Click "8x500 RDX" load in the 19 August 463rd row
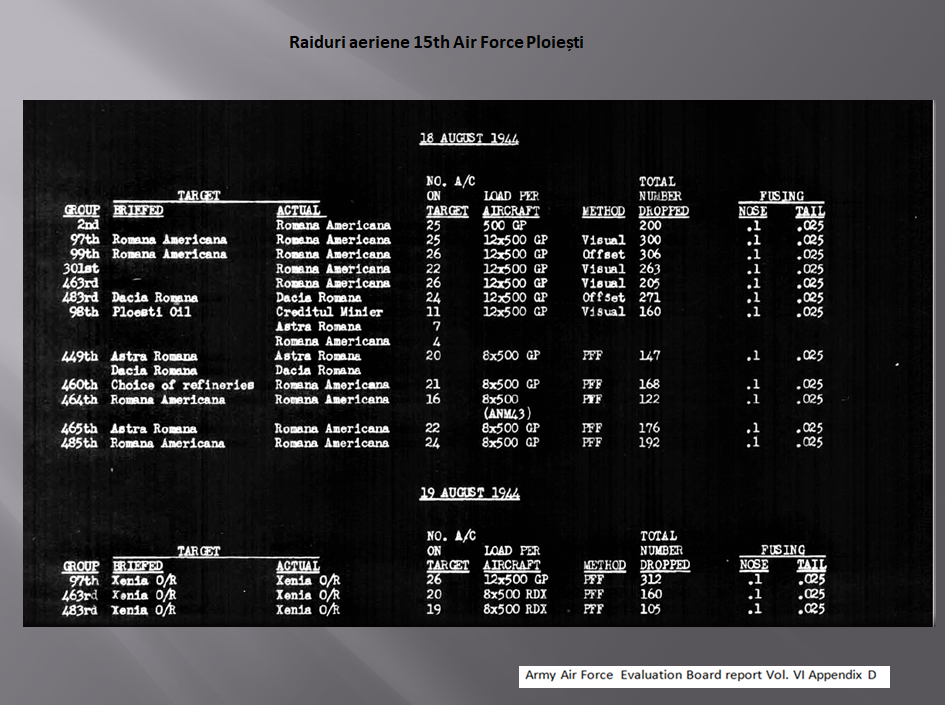This screenshot has width=945, height=705. point(515,594)
